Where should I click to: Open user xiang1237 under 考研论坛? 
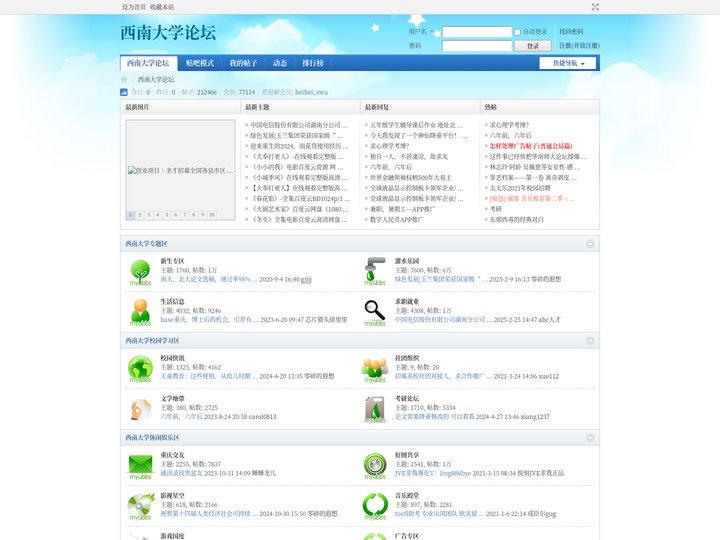point(535,417)
